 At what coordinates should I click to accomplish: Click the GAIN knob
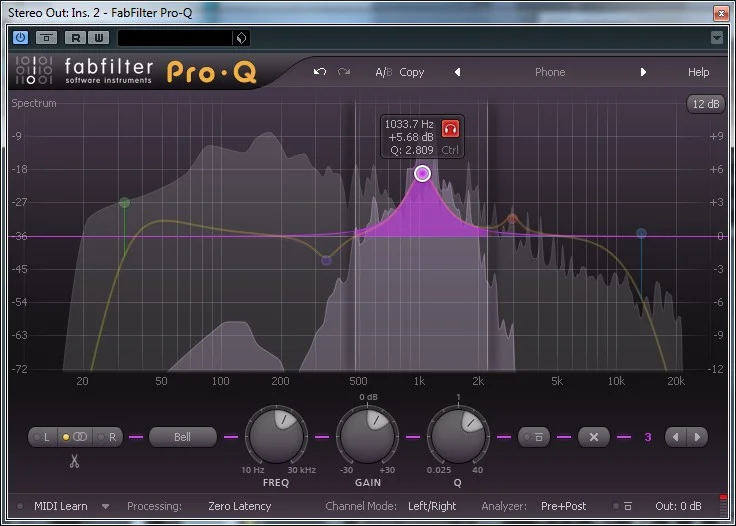(x=367, y=436)
